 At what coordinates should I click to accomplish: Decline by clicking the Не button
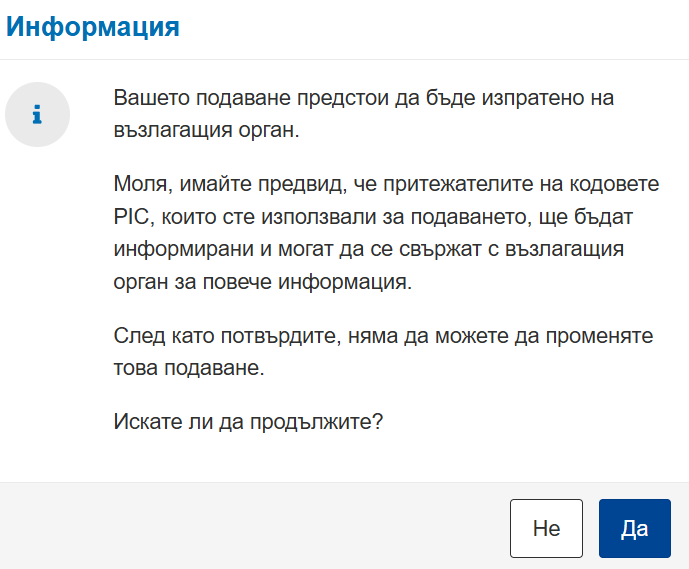(546, 528)
